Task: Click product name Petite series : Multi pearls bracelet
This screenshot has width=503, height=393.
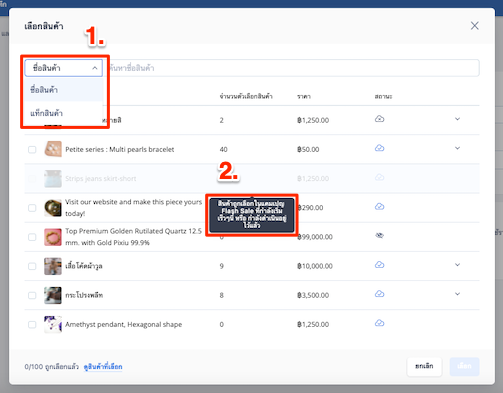Action: click(x=120, y=149)
